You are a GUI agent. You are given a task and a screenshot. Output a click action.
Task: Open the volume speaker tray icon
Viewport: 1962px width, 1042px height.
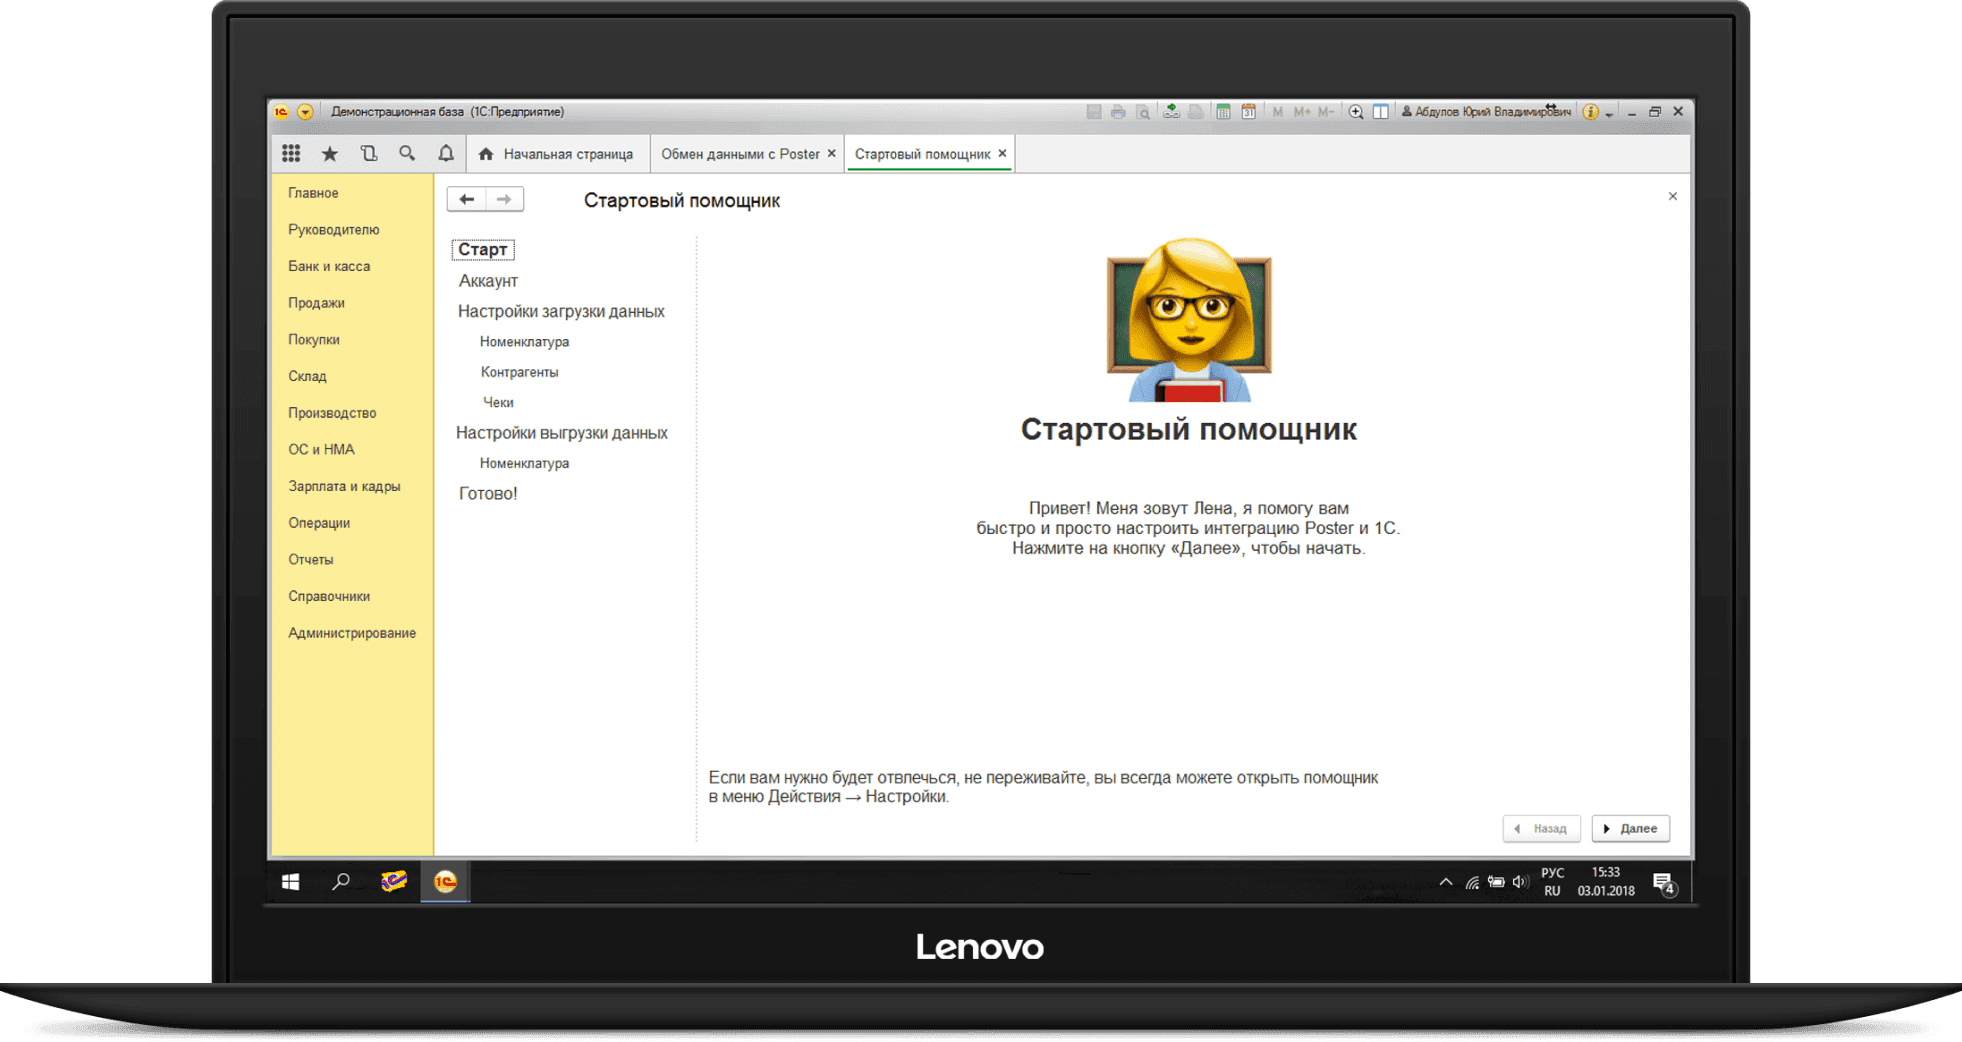pyautogui.click(x=1520, y=882)
